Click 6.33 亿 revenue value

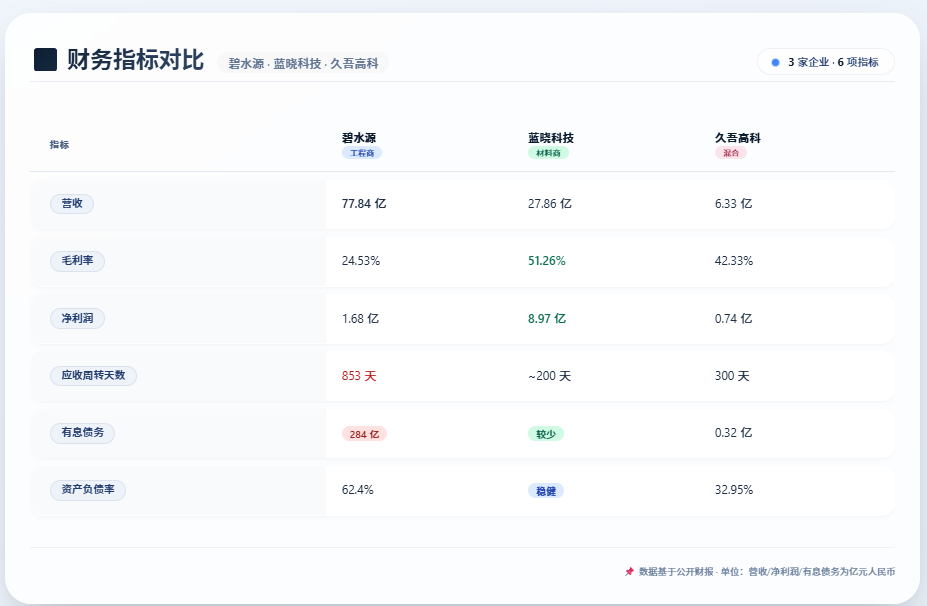click(x=733, y=203)
